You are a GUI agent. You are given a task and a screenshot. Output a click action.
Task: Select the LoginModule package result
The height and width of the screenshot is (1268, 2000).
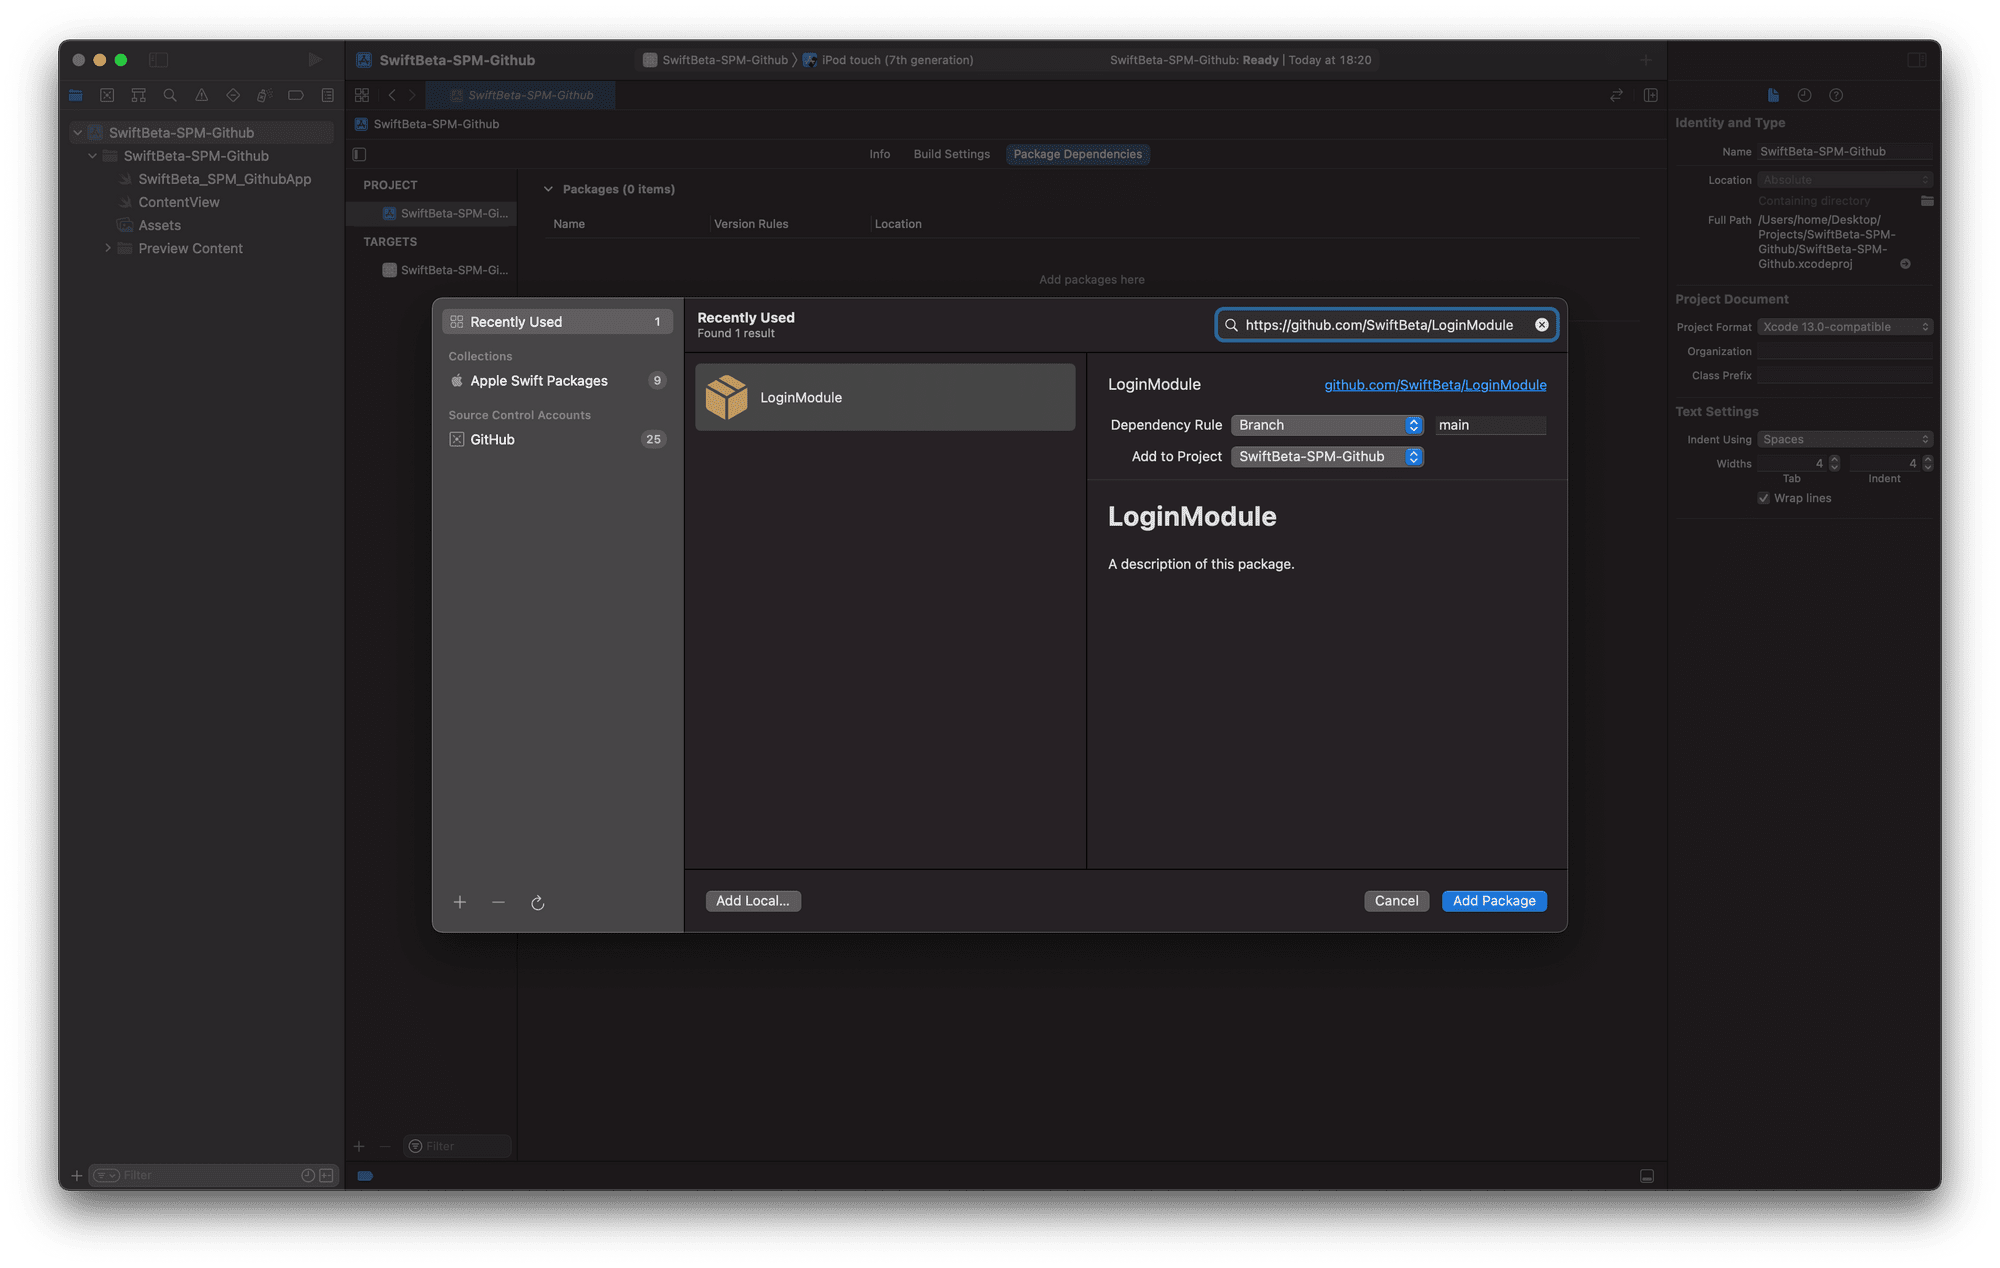[x=885, y=397]
